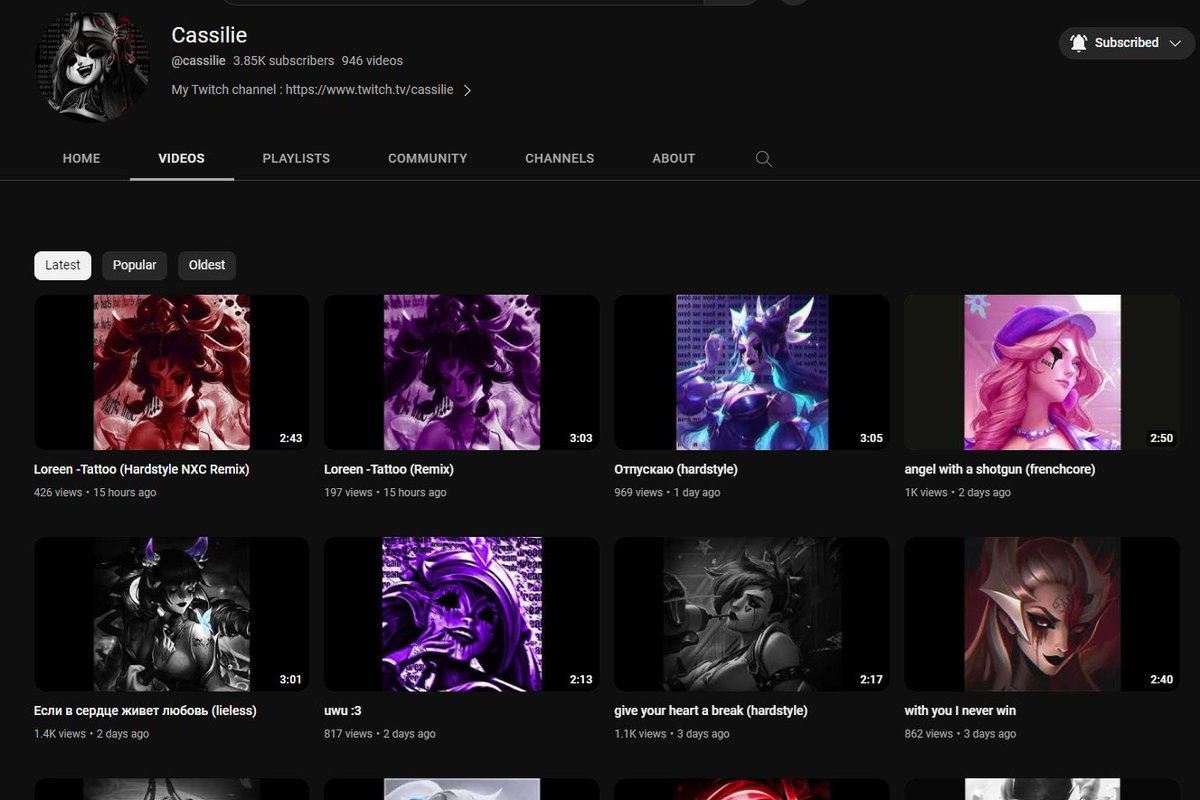Click title Если в сердце живет любовь (lieless)
The height and width of the screenshot is (800, 1200).
coord(145,711)
